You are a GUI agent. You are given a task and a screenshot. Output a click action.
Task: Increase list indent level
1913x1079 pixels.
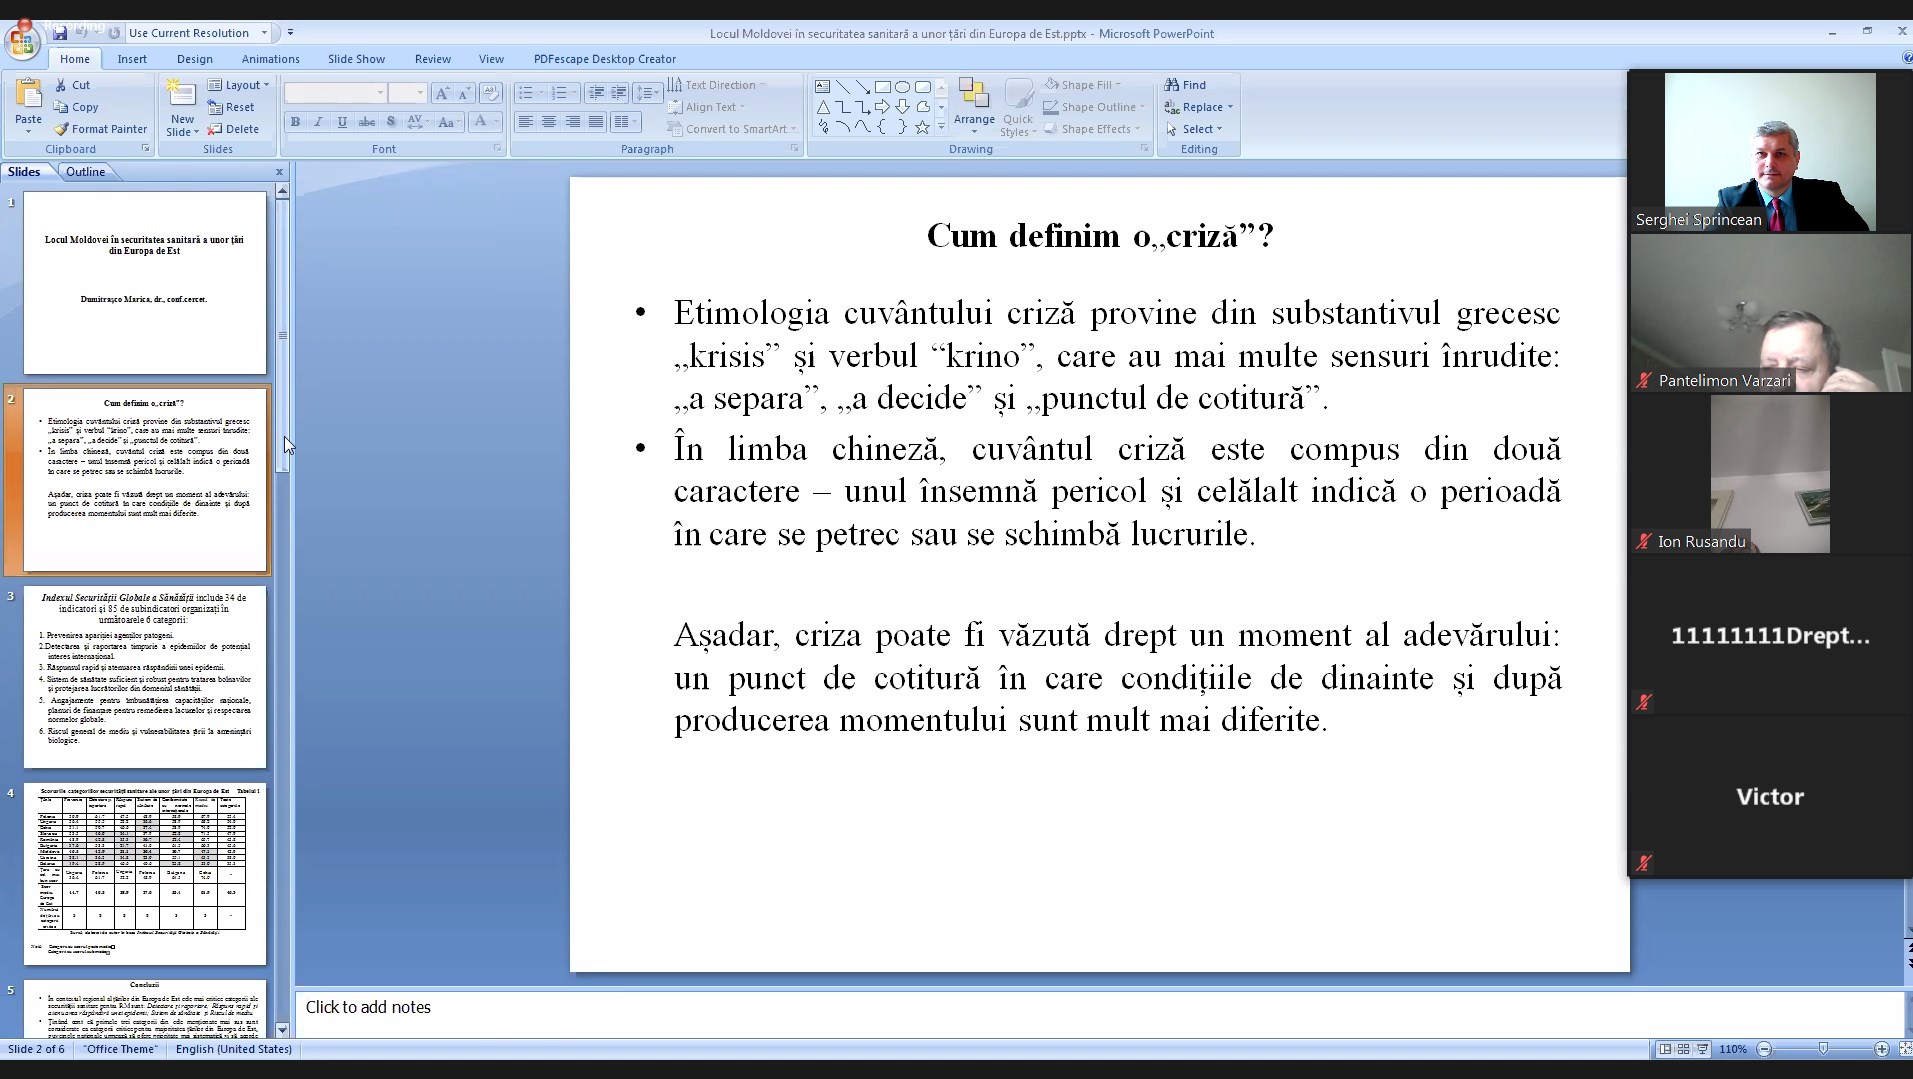[x=619, y=93]
